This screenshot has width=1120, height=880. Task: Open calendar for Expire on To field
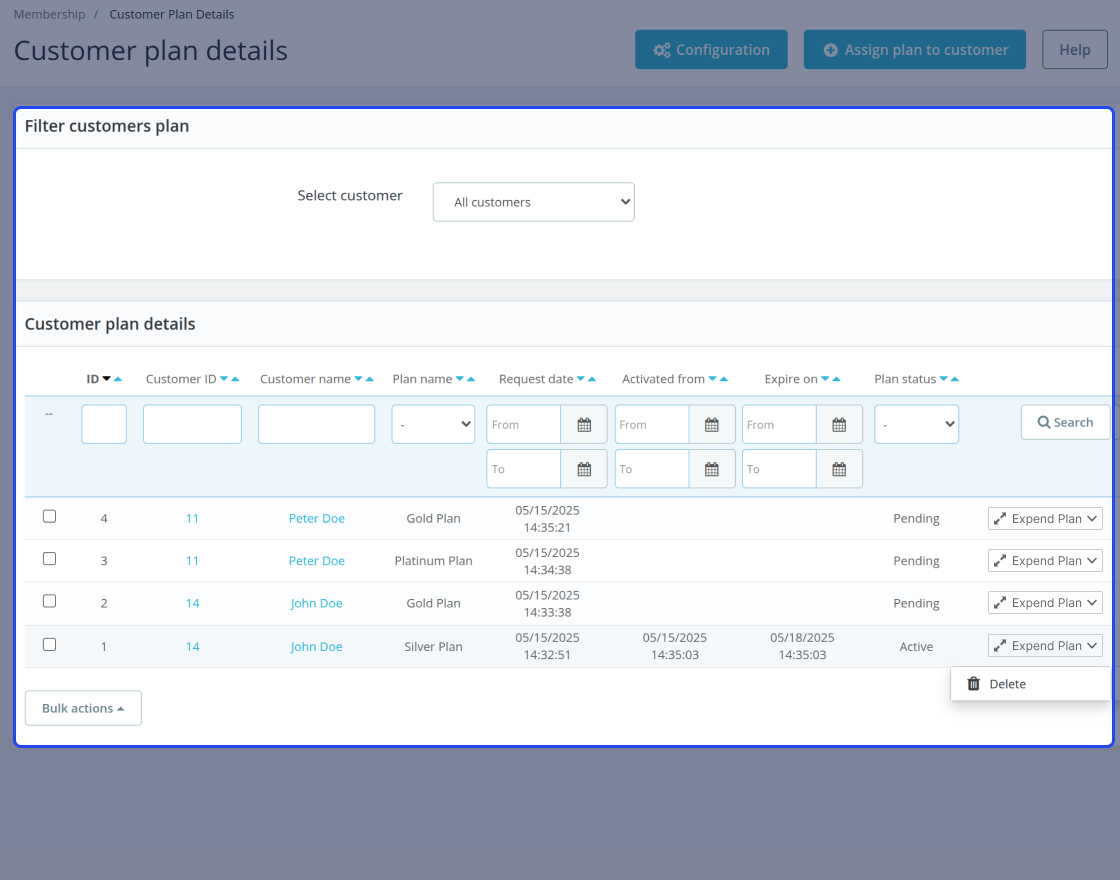tap(839, 469)
